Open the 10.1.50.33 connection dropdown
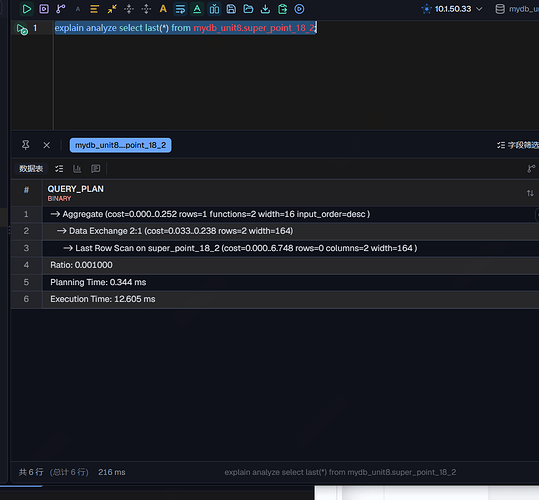 coord(452,9)
